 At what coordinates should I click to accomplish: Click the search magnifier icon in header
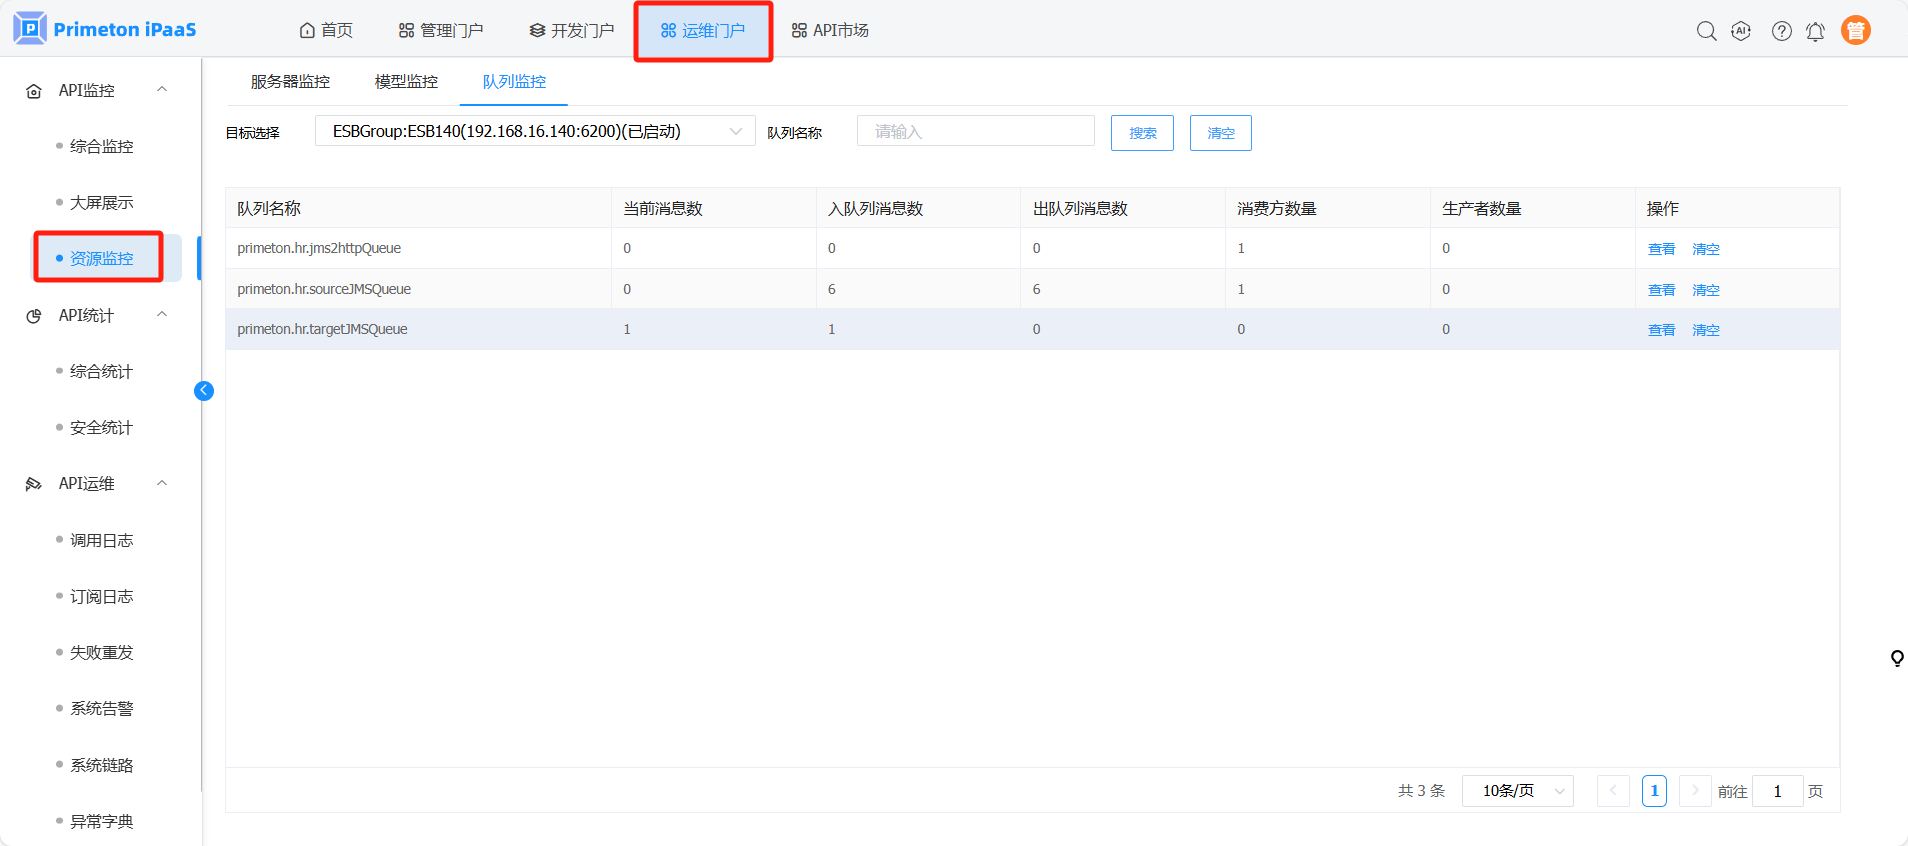(1706, 31)
